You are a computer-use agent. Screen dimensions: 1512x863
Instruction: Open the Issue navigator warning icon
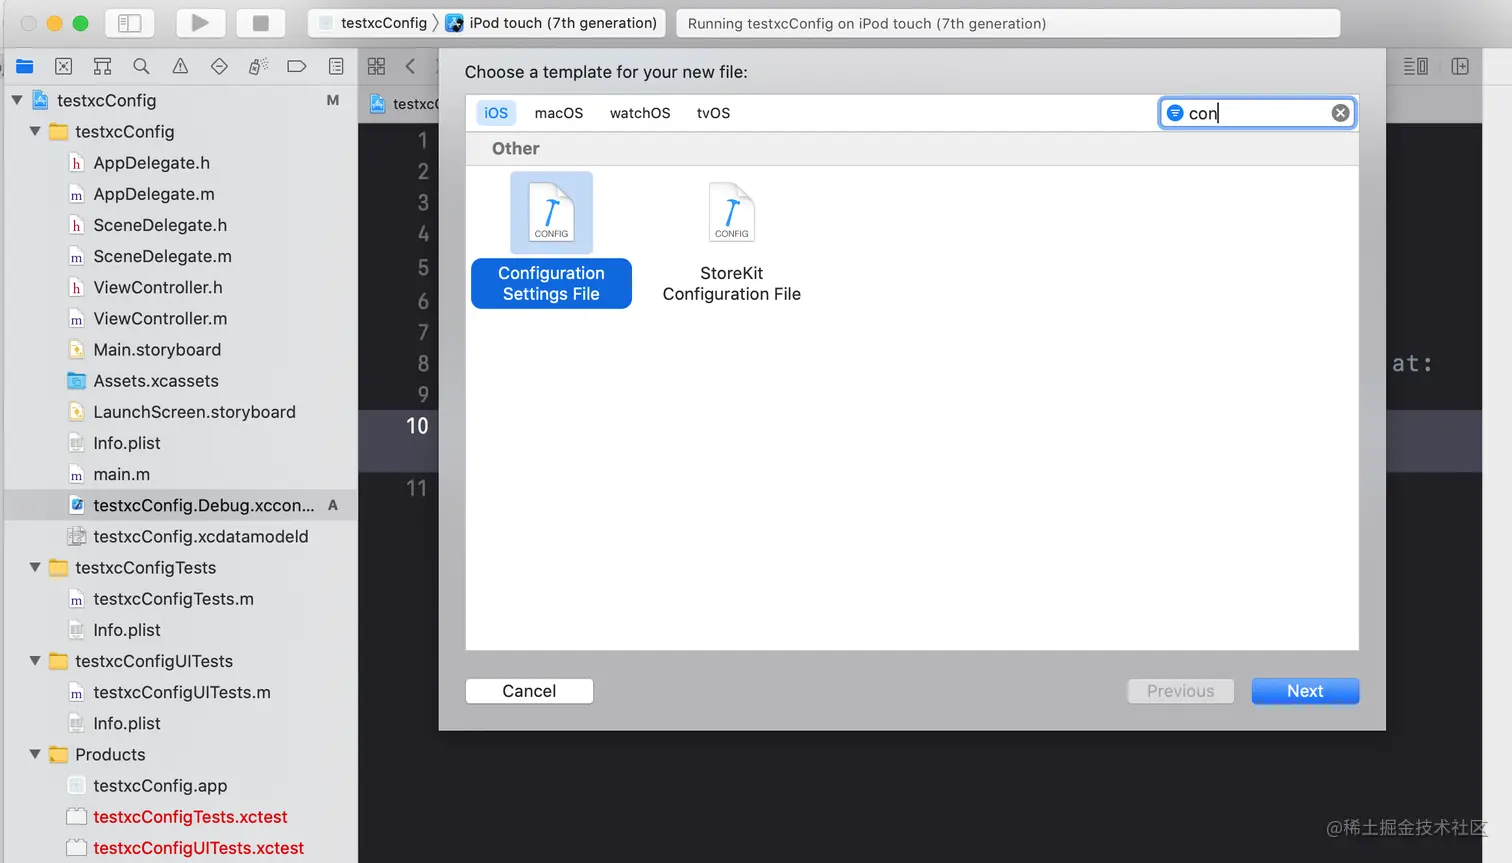tap(180, 66)
